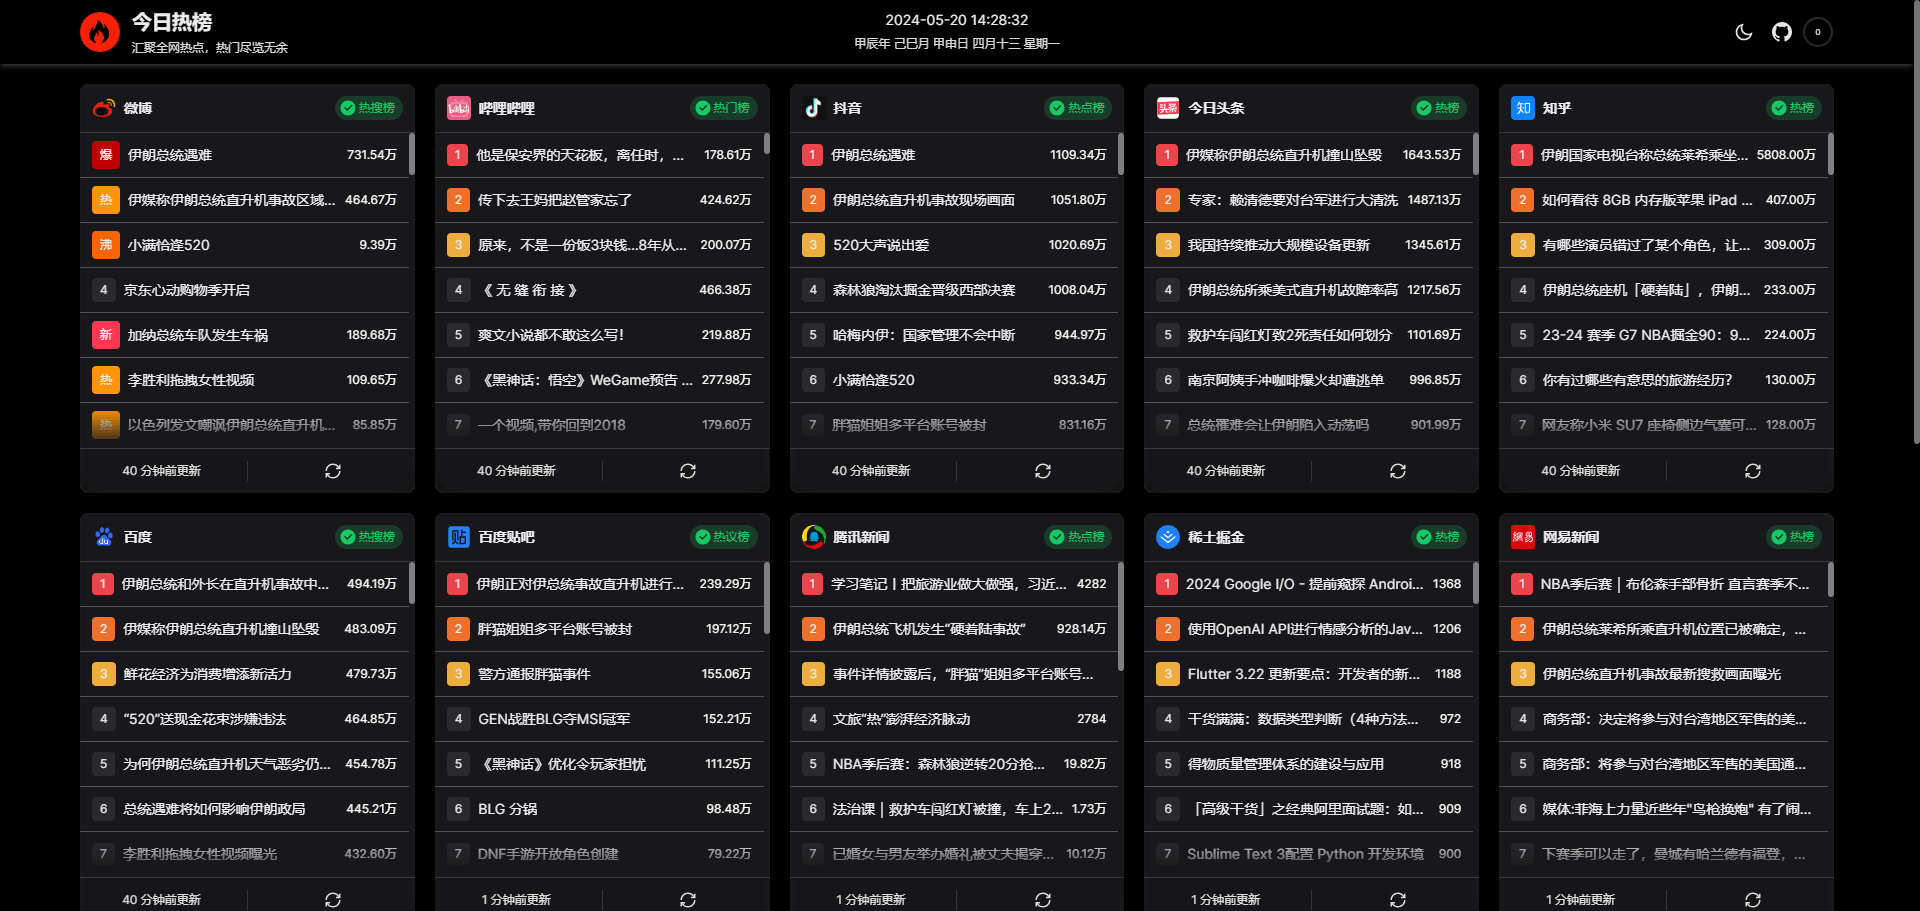Refresh the 哔哩哔哩 list
1920x911 pixels.
(x=688, y=471)
